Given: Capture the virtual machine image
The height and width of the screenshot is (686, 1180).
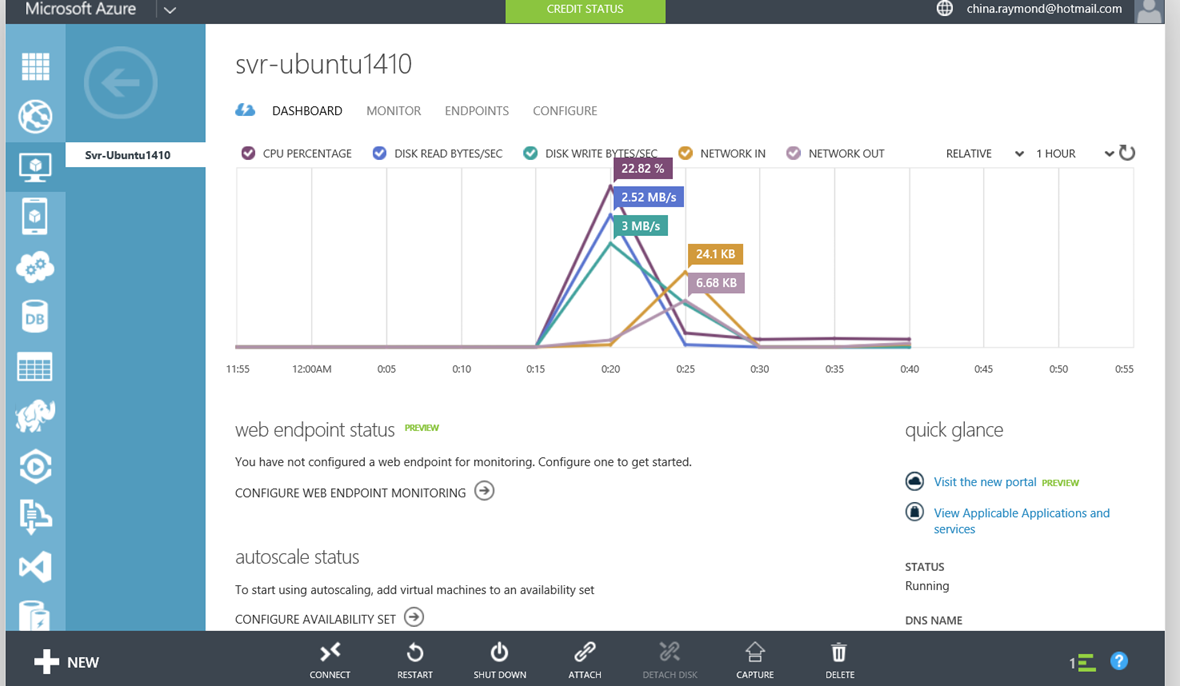Looking at the screenshot, I should click(x=755, y=660).
